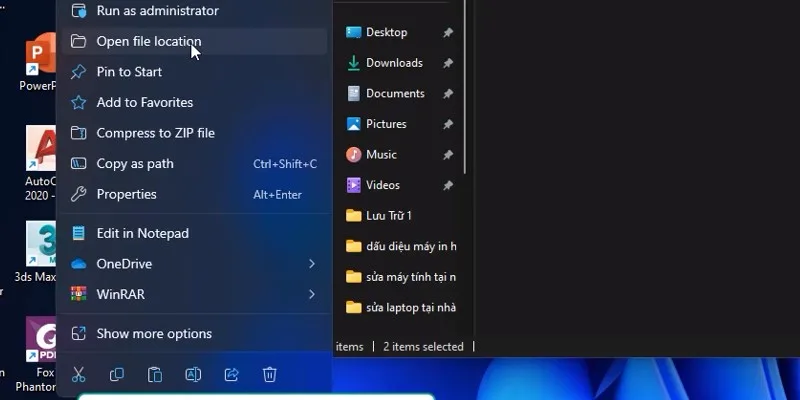Click the Cut scissors icon
This screenshot has width=800, height=400.
coord(78,374)
